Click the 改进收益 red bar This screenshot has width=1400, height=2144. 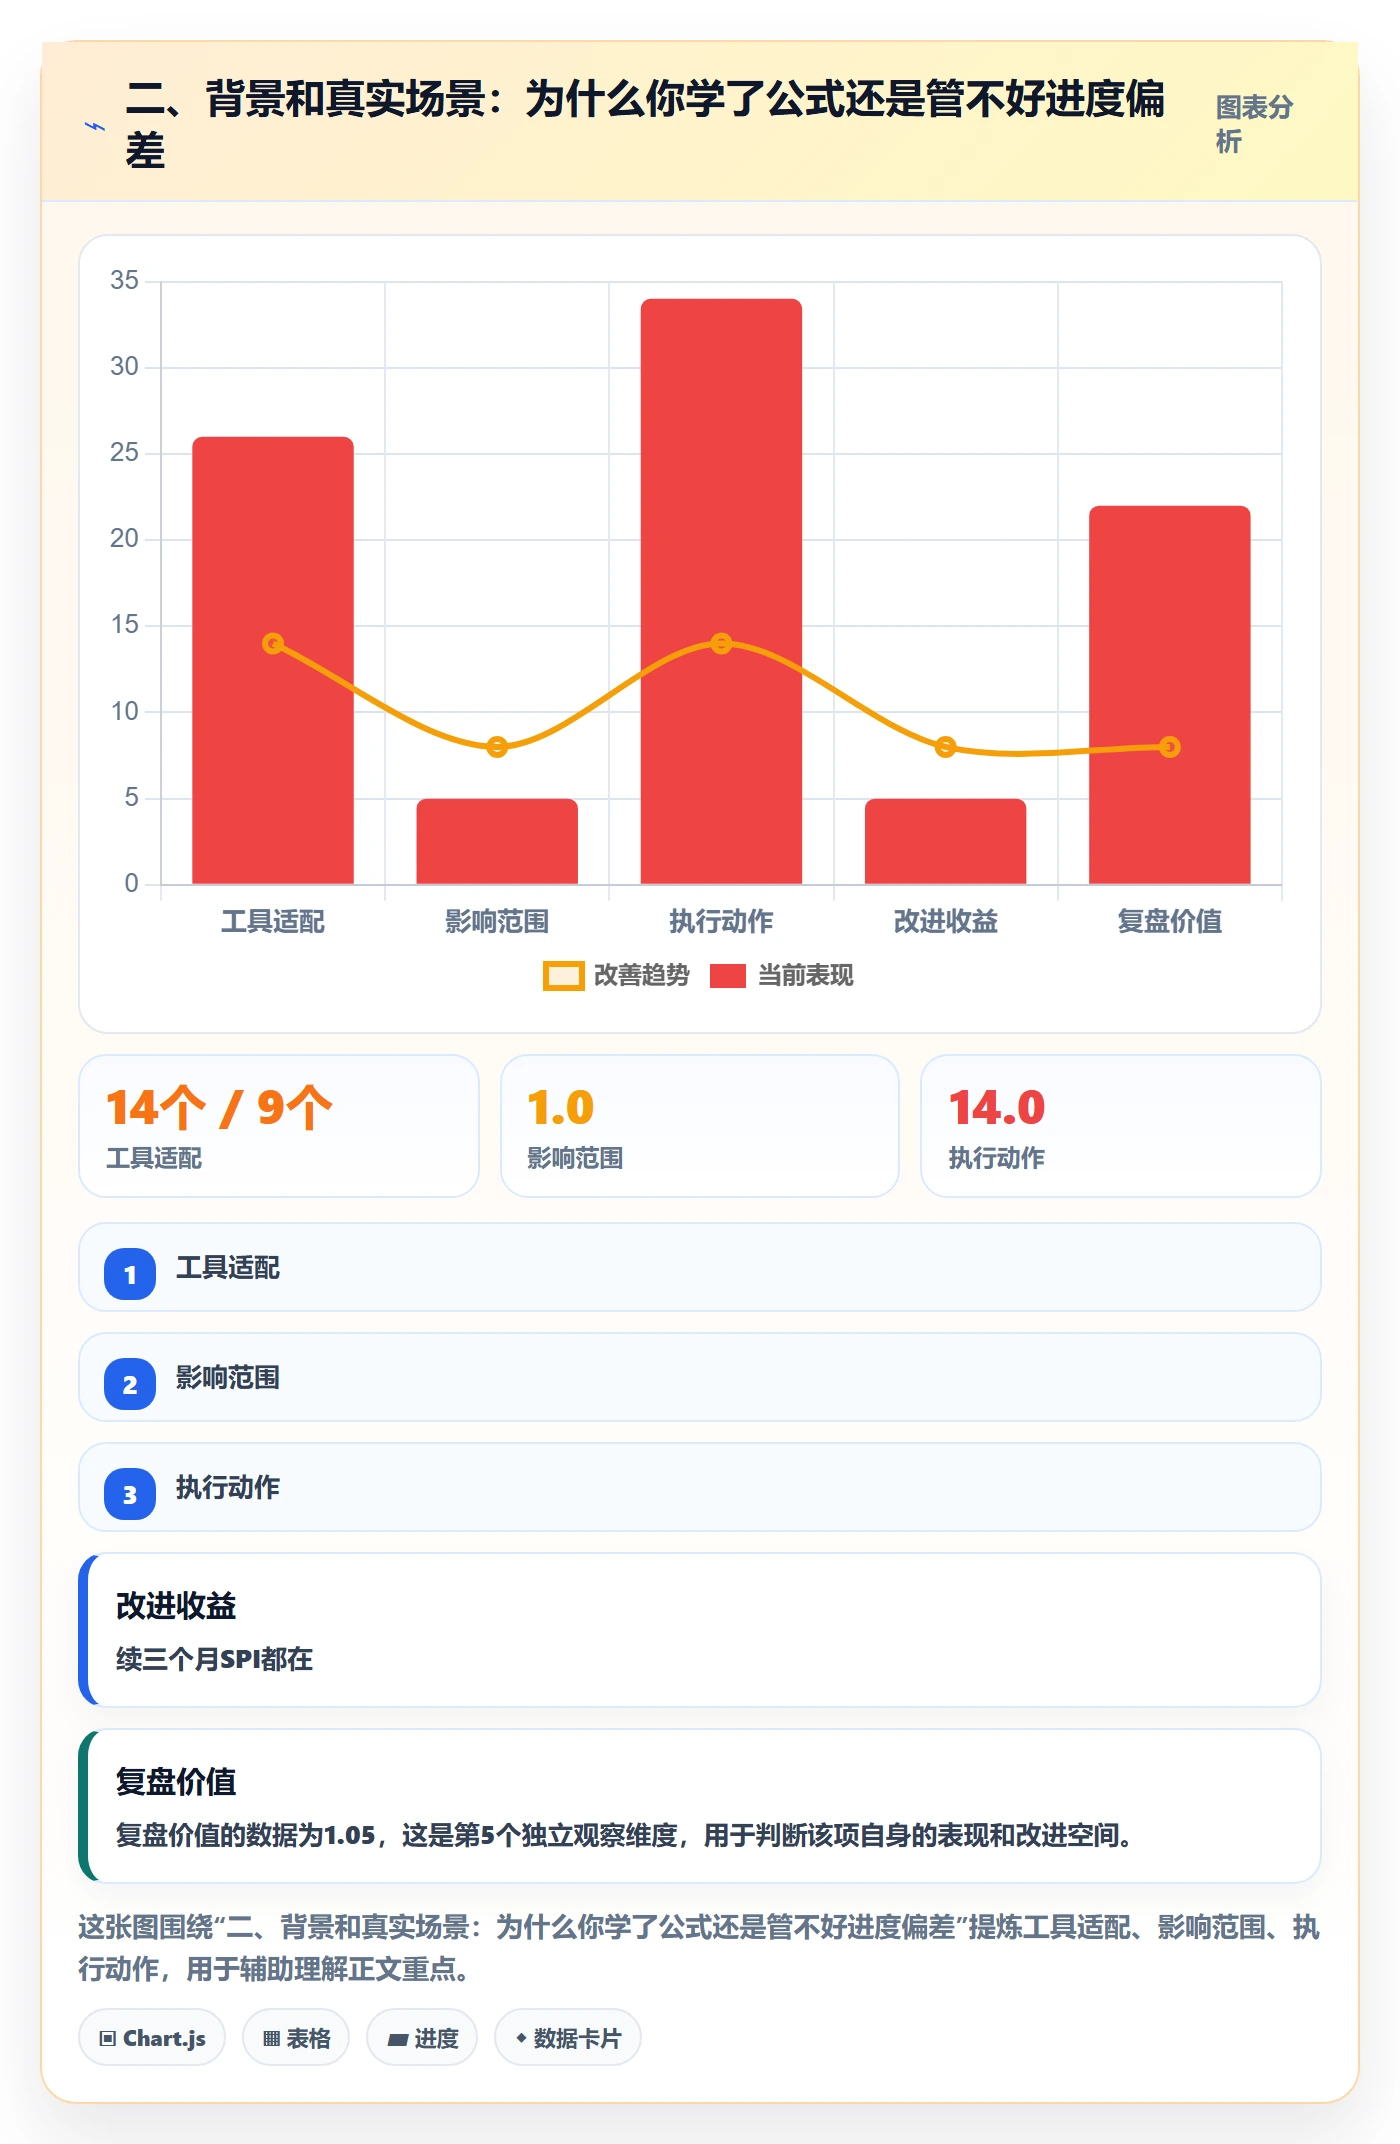pos(945,841)
